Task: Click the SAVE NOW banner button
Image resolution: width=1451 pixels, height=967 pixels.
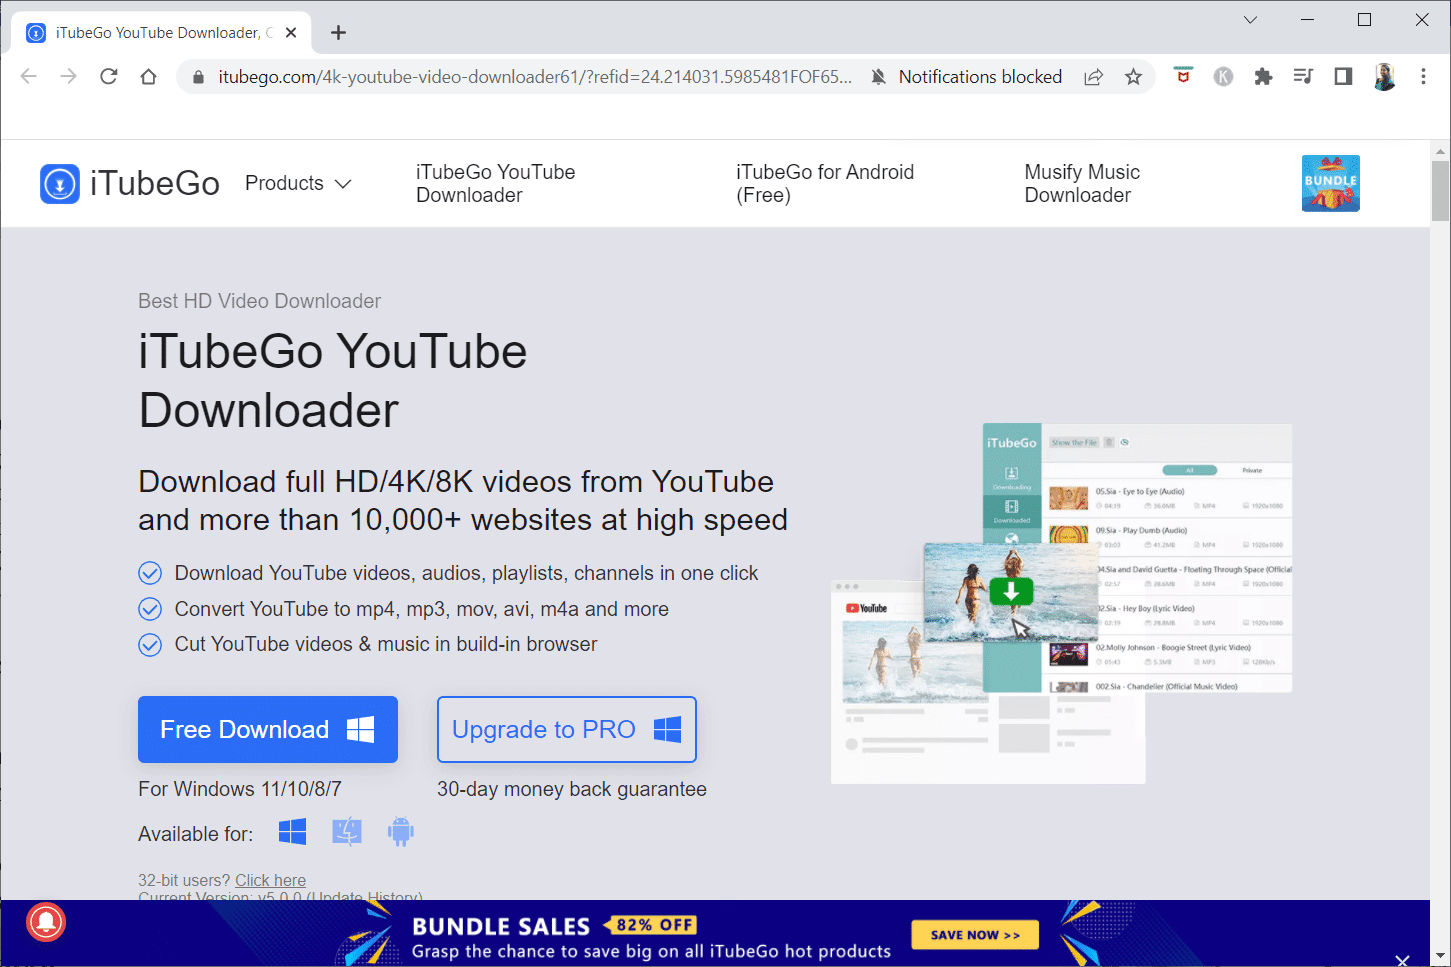Action: 975,935
